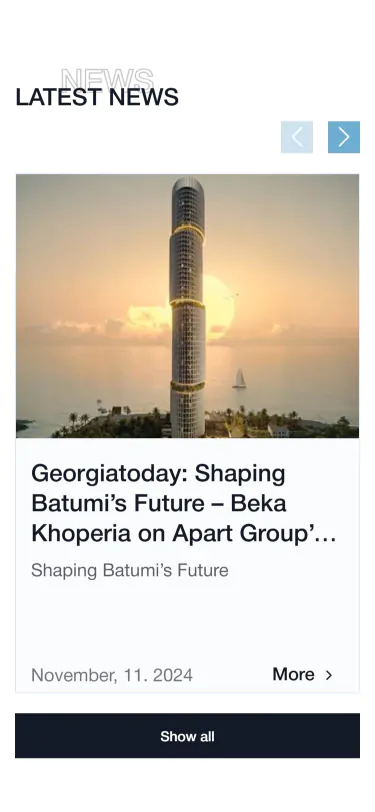Click the sailboat in the article image
Viewport: 375px width, 812px height.
click(239, 379)
